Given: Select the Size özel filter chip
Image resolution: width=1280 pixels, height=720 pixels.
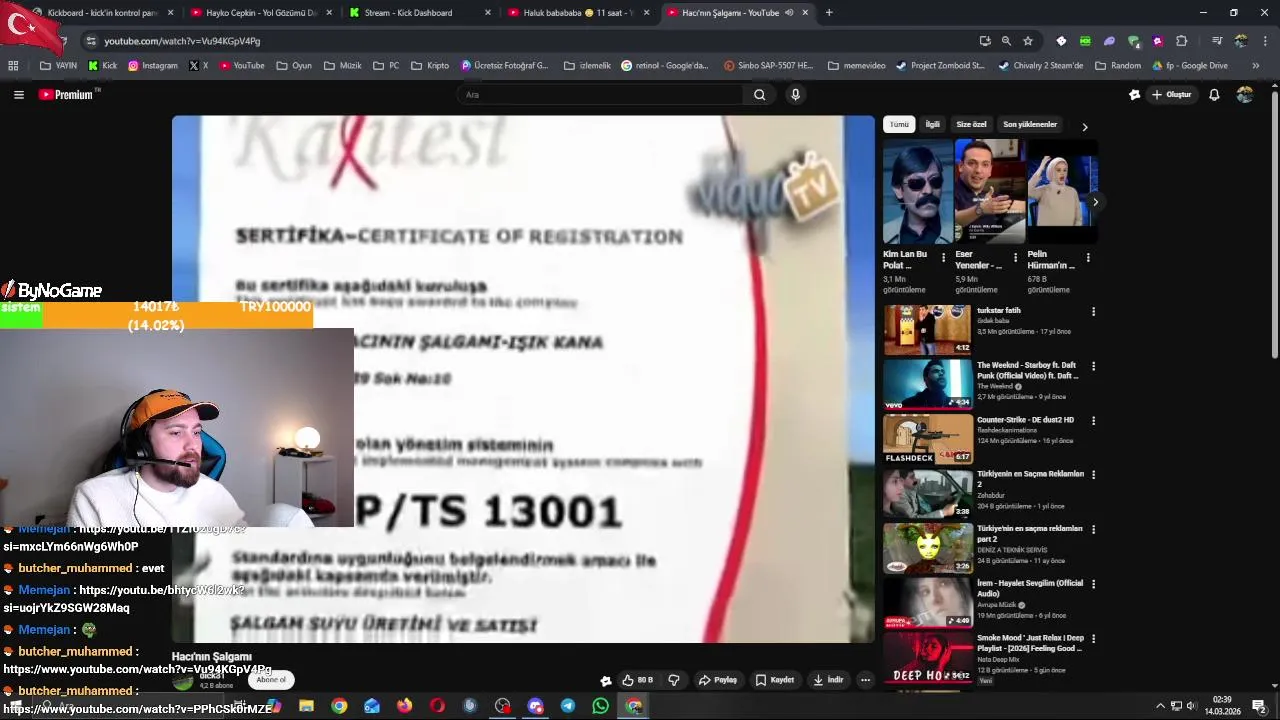Looking at the screenshot, I should [971, 125].
